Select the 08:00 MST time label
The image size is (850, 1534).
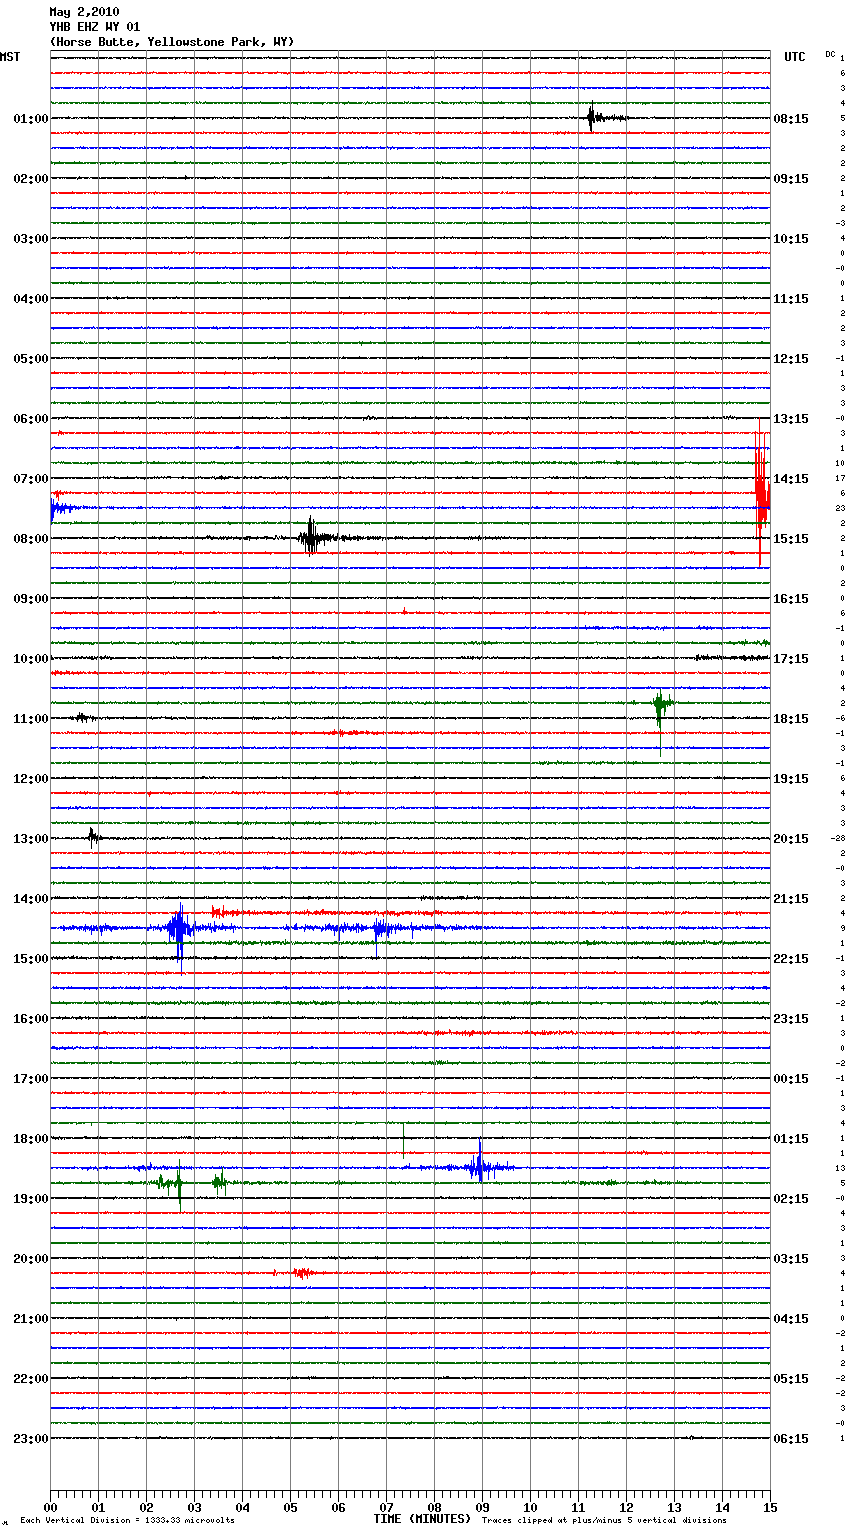[30, 539]
